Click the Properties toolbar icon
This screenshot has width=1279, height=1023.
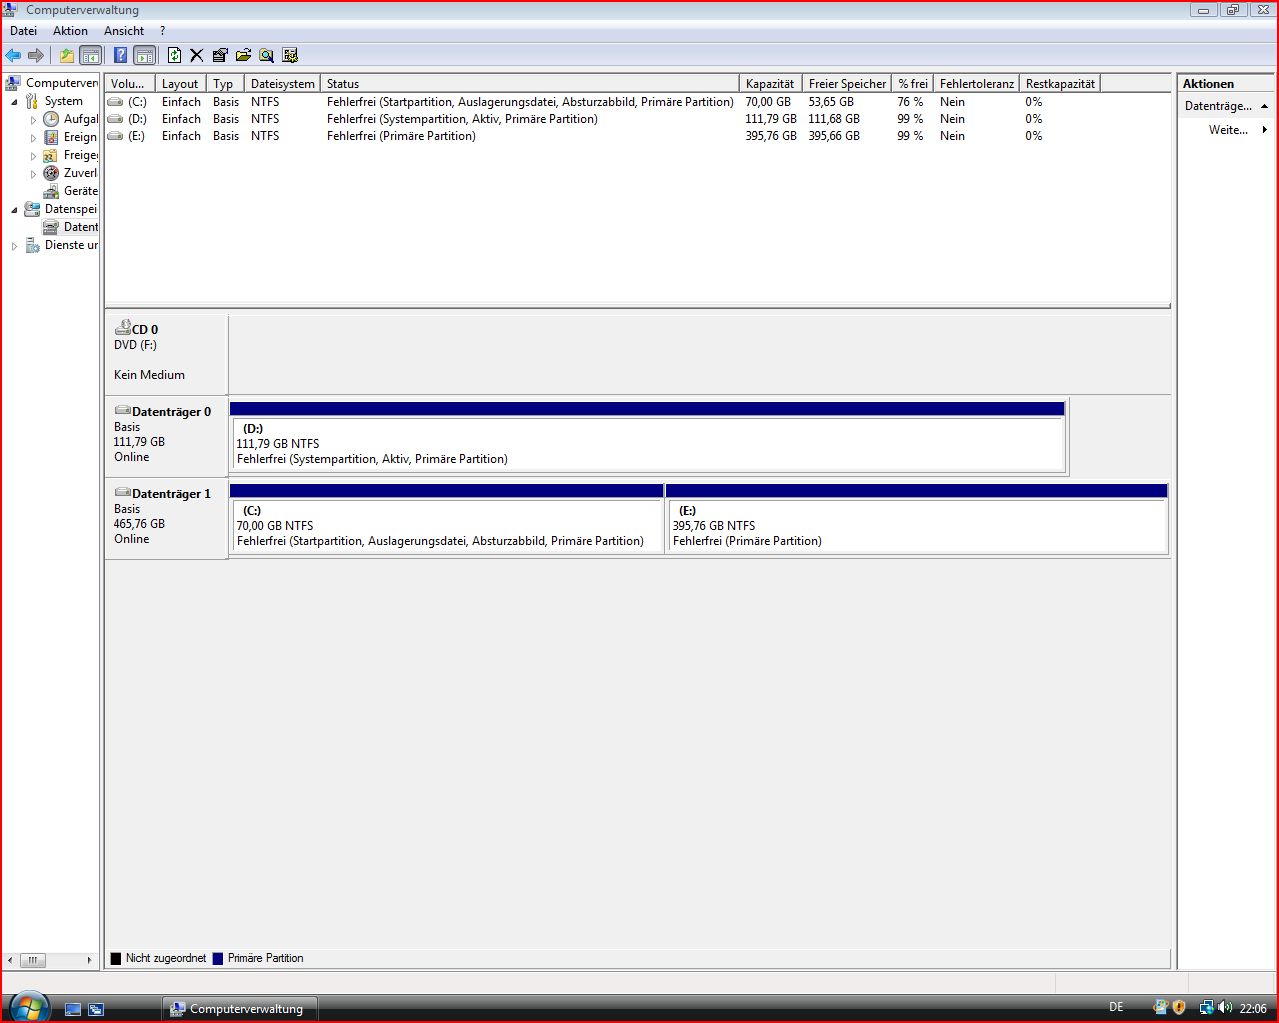coord(220,56)
